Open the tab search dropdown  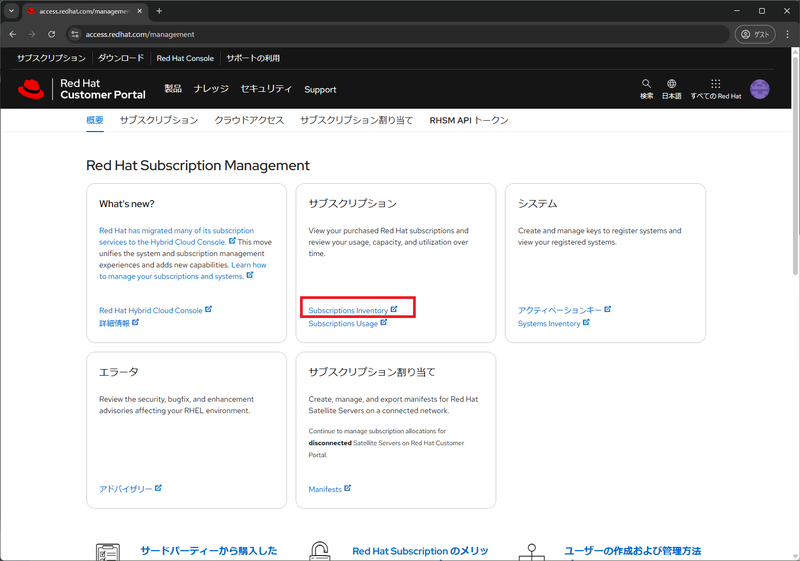[x=11, y=11]
